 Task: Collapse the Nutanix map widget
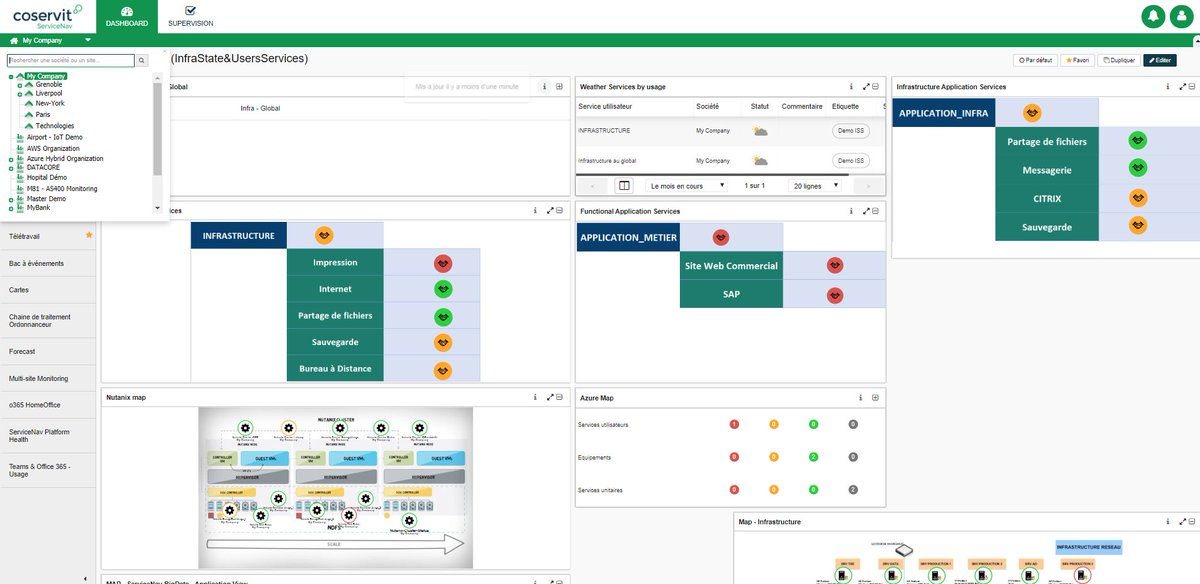coord(559,396)
